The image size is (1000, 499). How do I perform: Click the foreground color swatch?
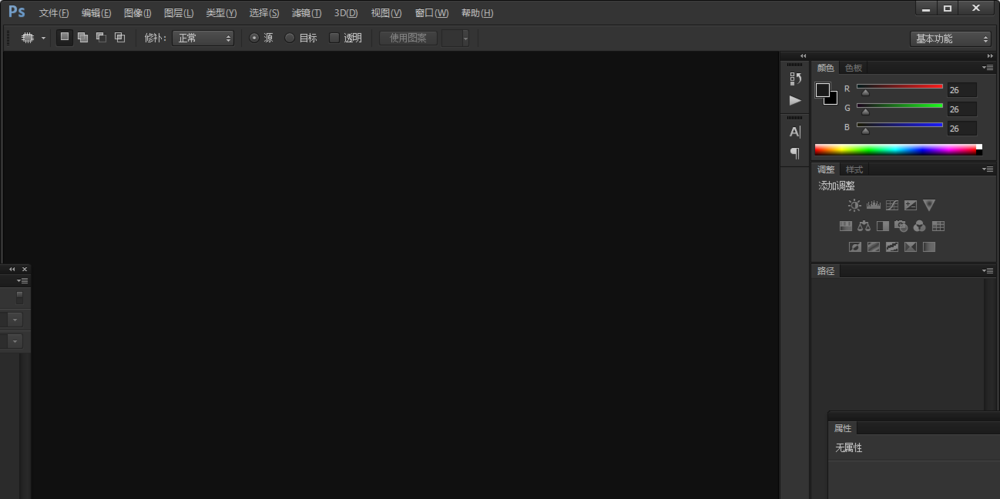click(822, 90)
